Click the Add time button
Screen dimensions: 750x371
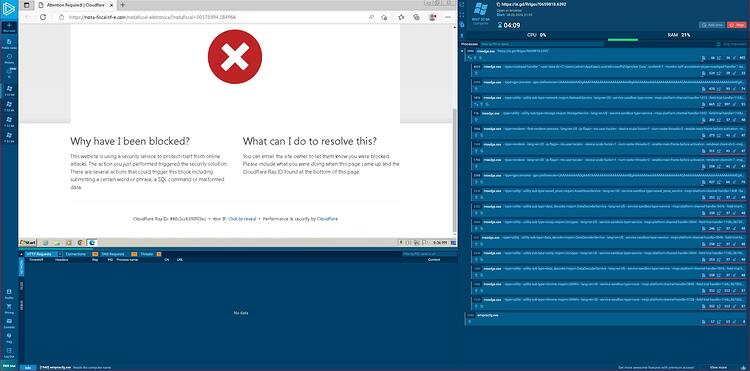(x=712, y=25)
